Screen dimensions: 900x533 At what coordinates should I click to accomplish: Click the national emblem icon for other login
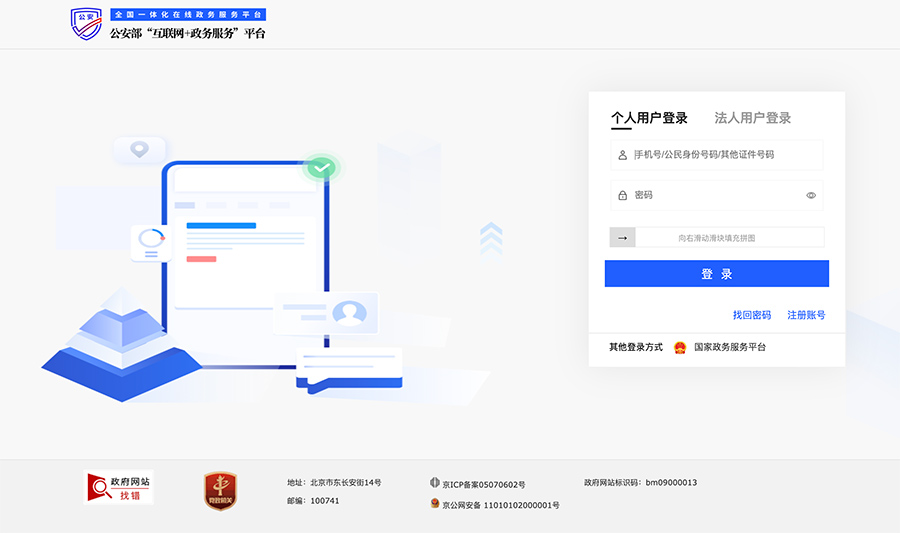coord(680,347)
